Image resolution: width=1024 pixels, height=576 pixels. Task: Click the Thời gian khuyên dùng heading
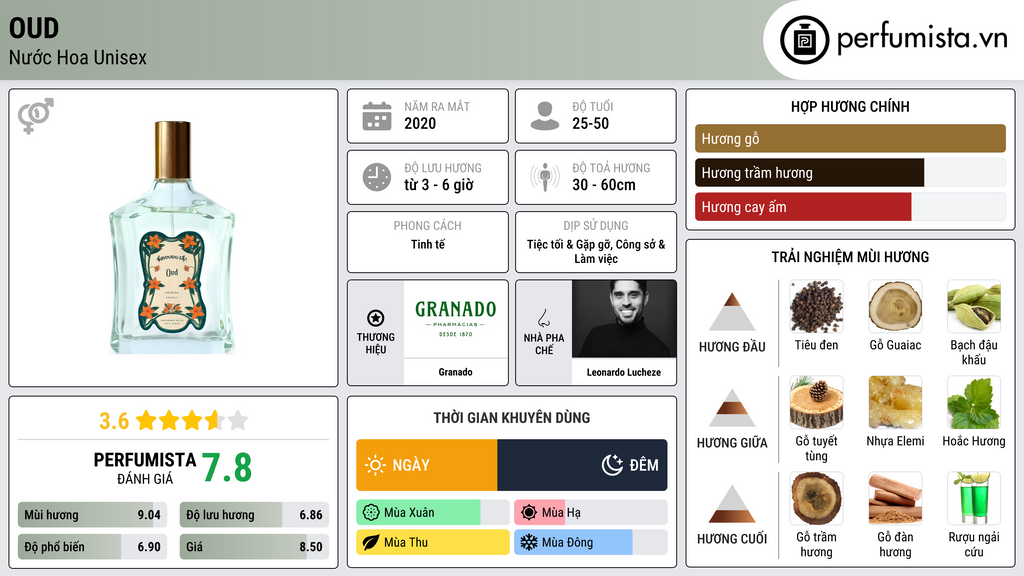(512, 418)
